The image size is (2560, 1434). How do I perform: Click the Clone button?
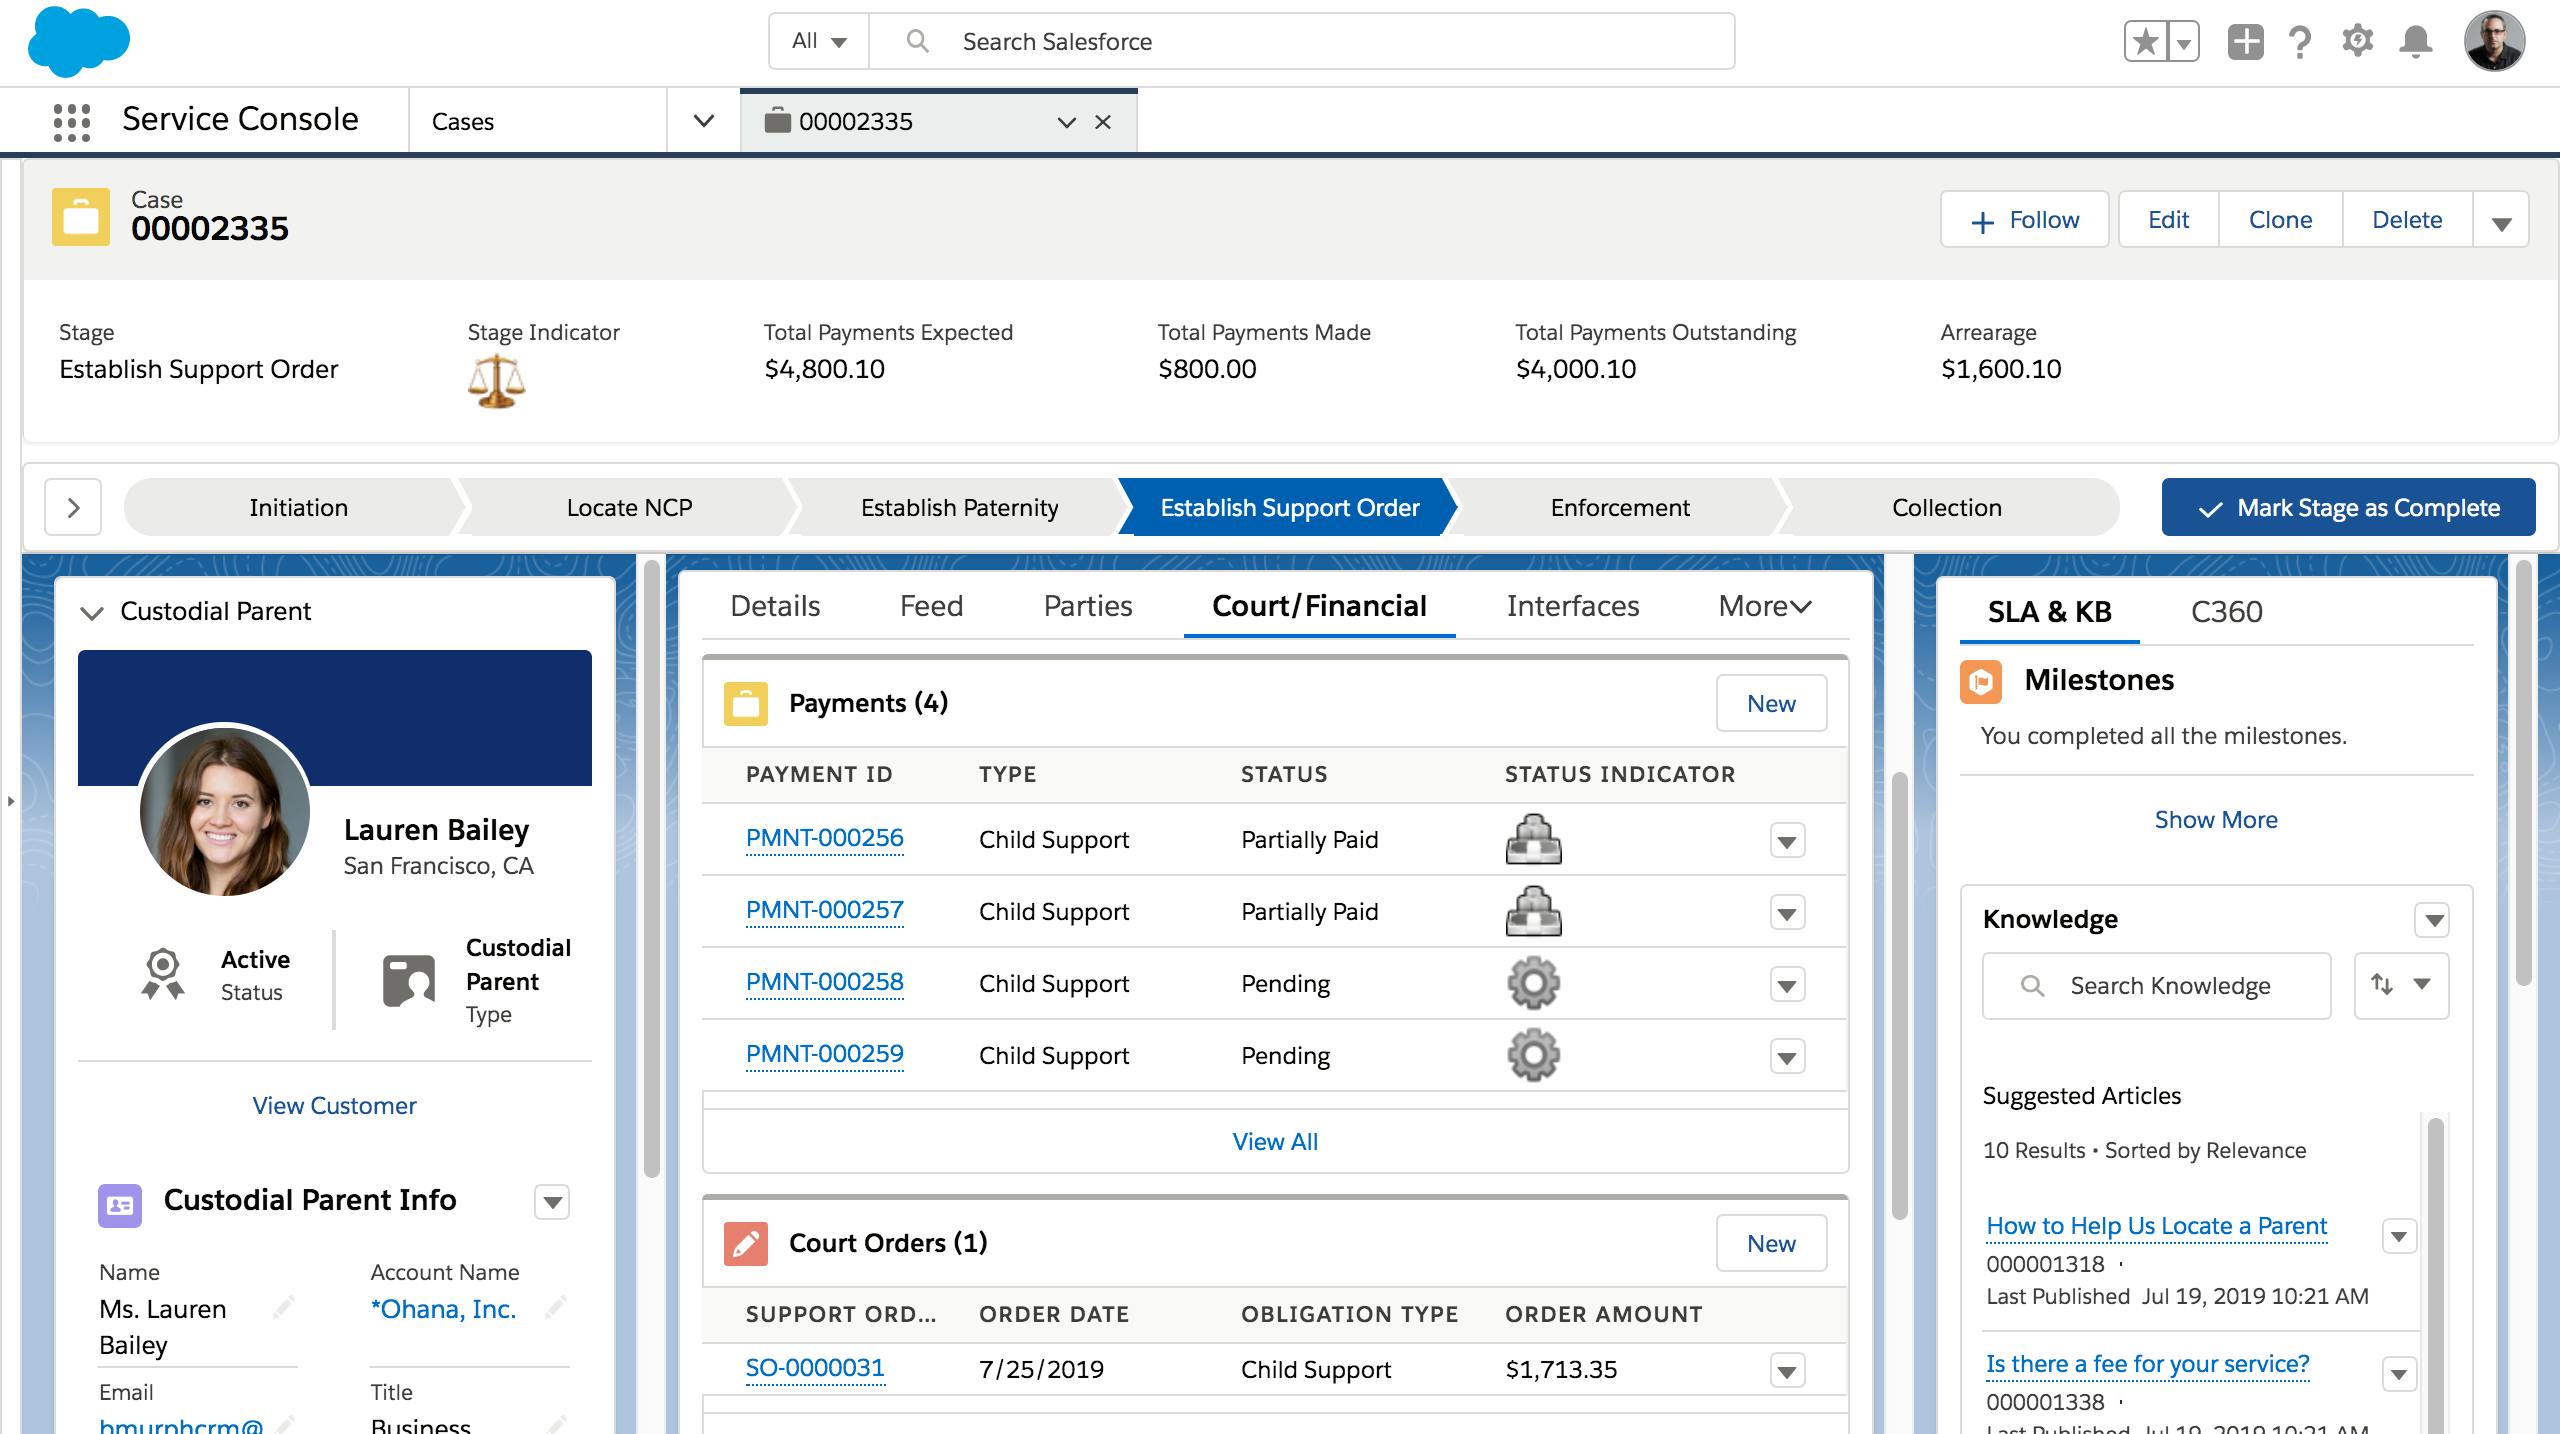coord(2280,220)
